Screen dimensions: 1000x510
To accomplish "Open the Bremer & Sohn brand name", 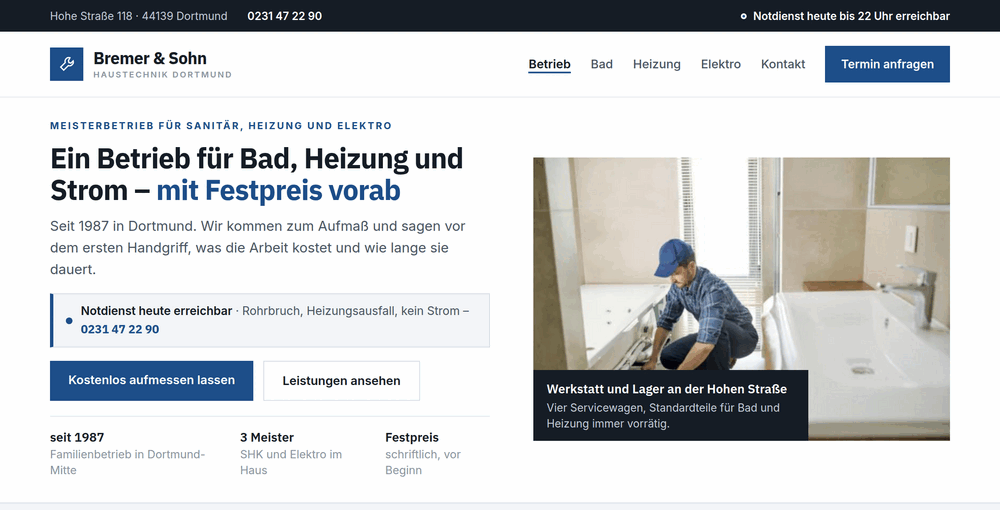I will [150, 58].
